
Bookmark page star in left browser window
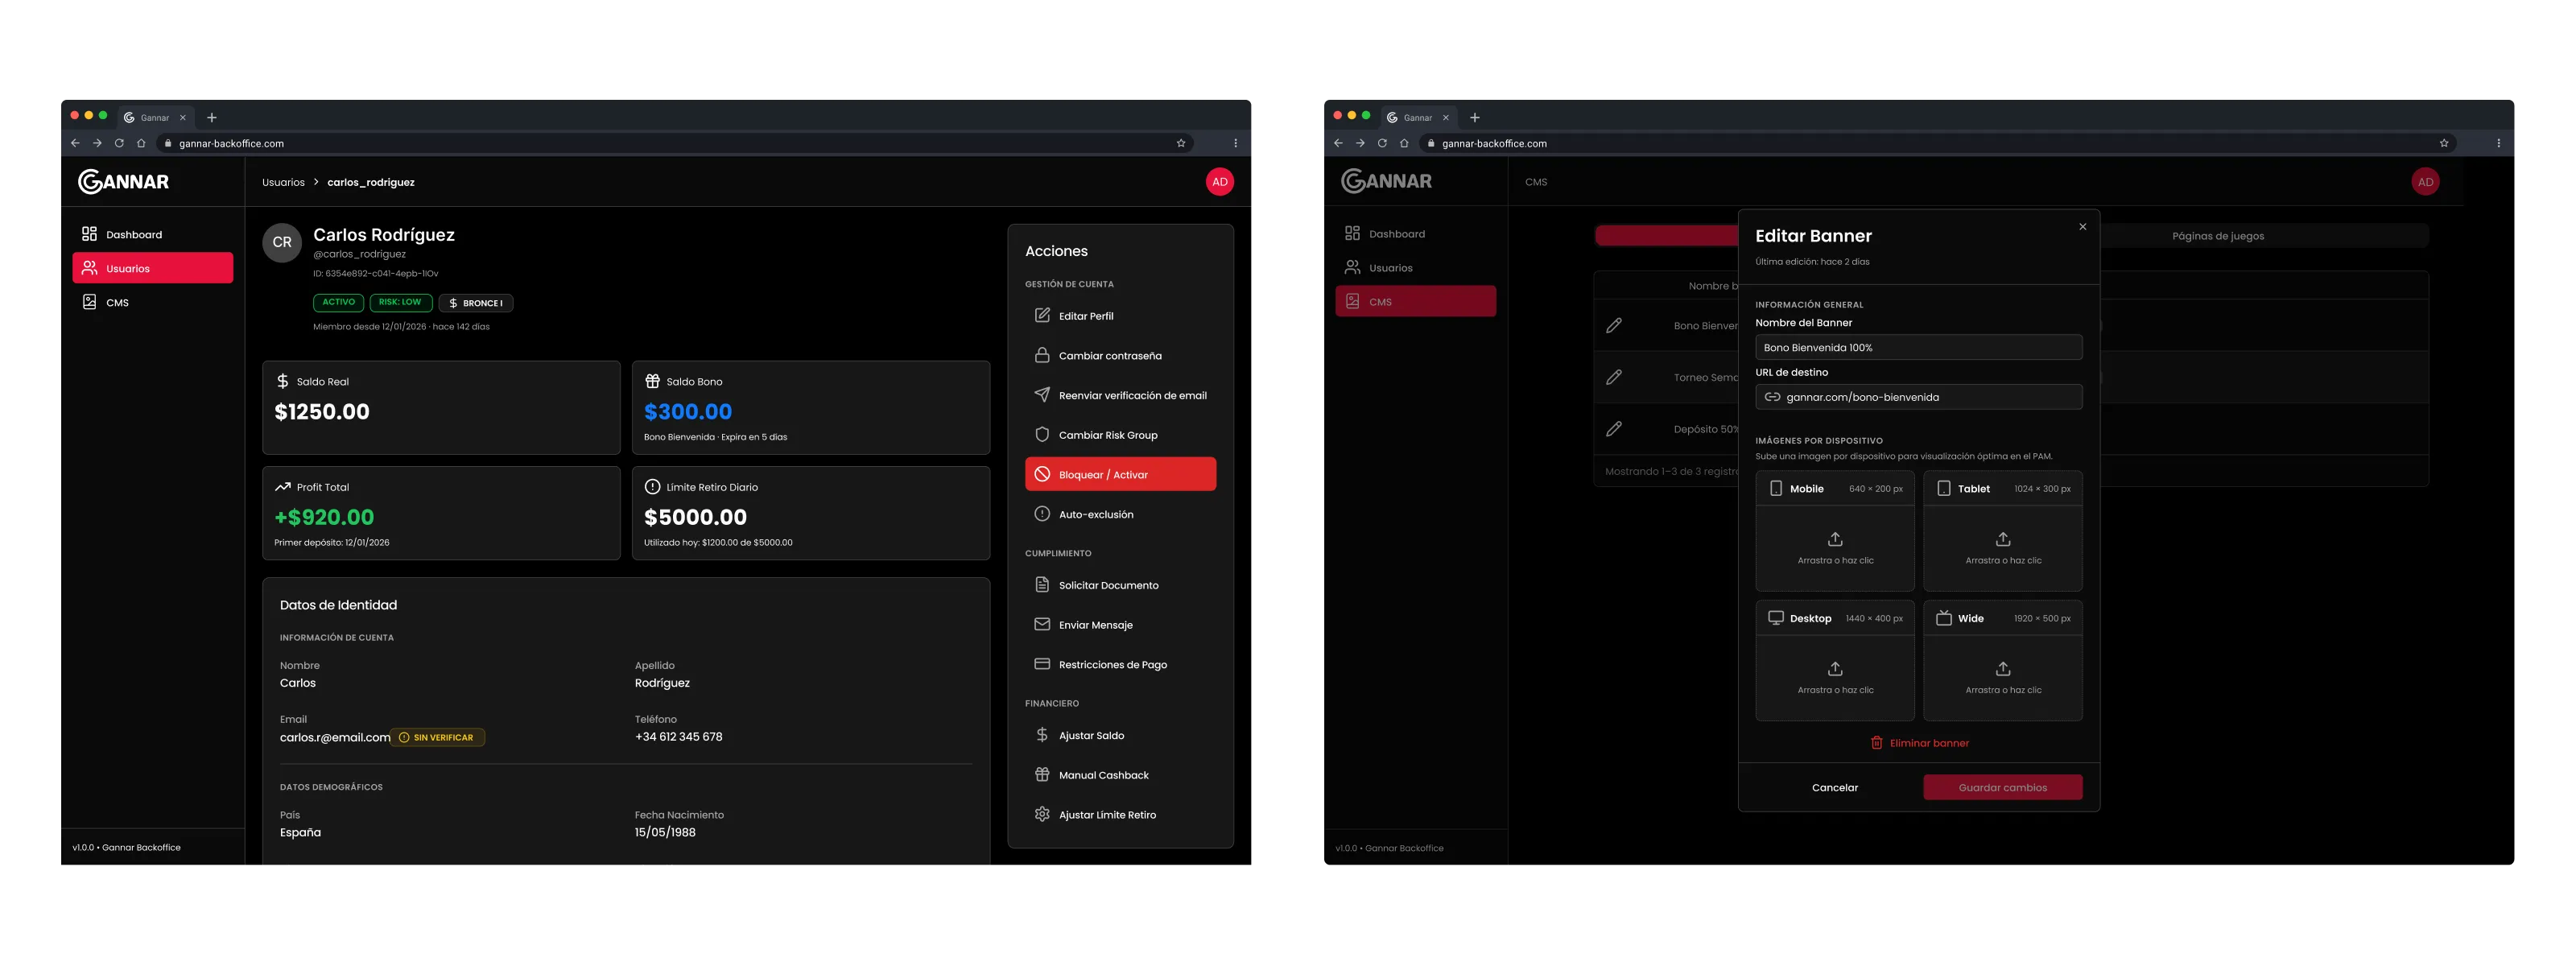point(1181,143)
